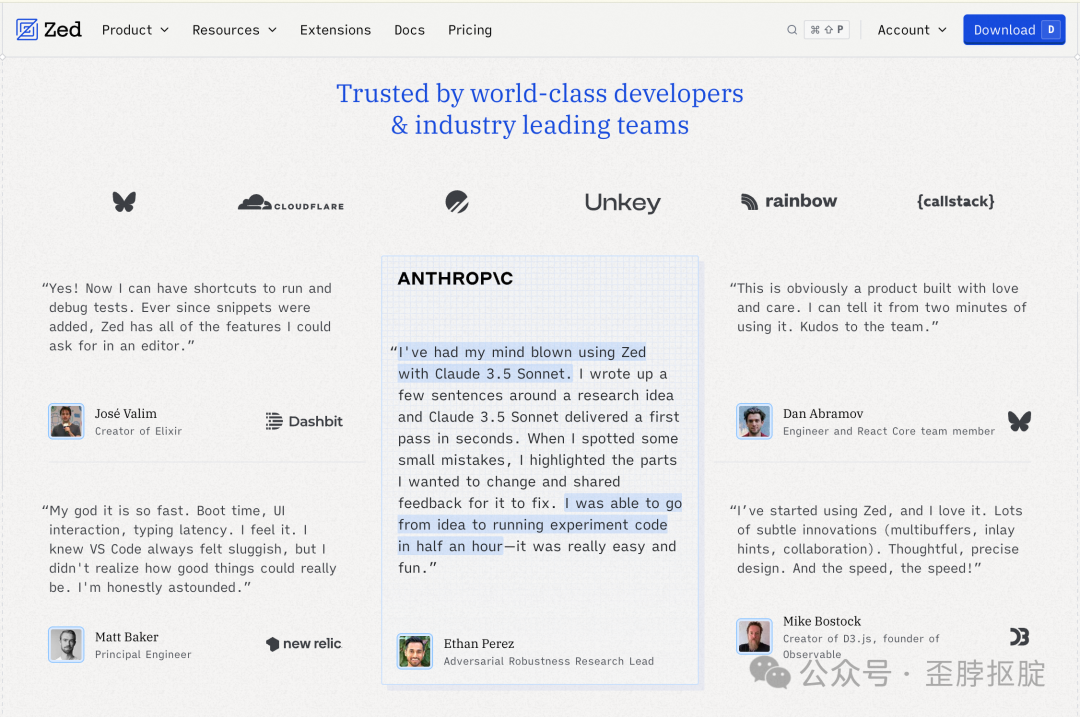Click the name 'José Valim'
The image size is (1080, 717).
(x=126, y=413)
